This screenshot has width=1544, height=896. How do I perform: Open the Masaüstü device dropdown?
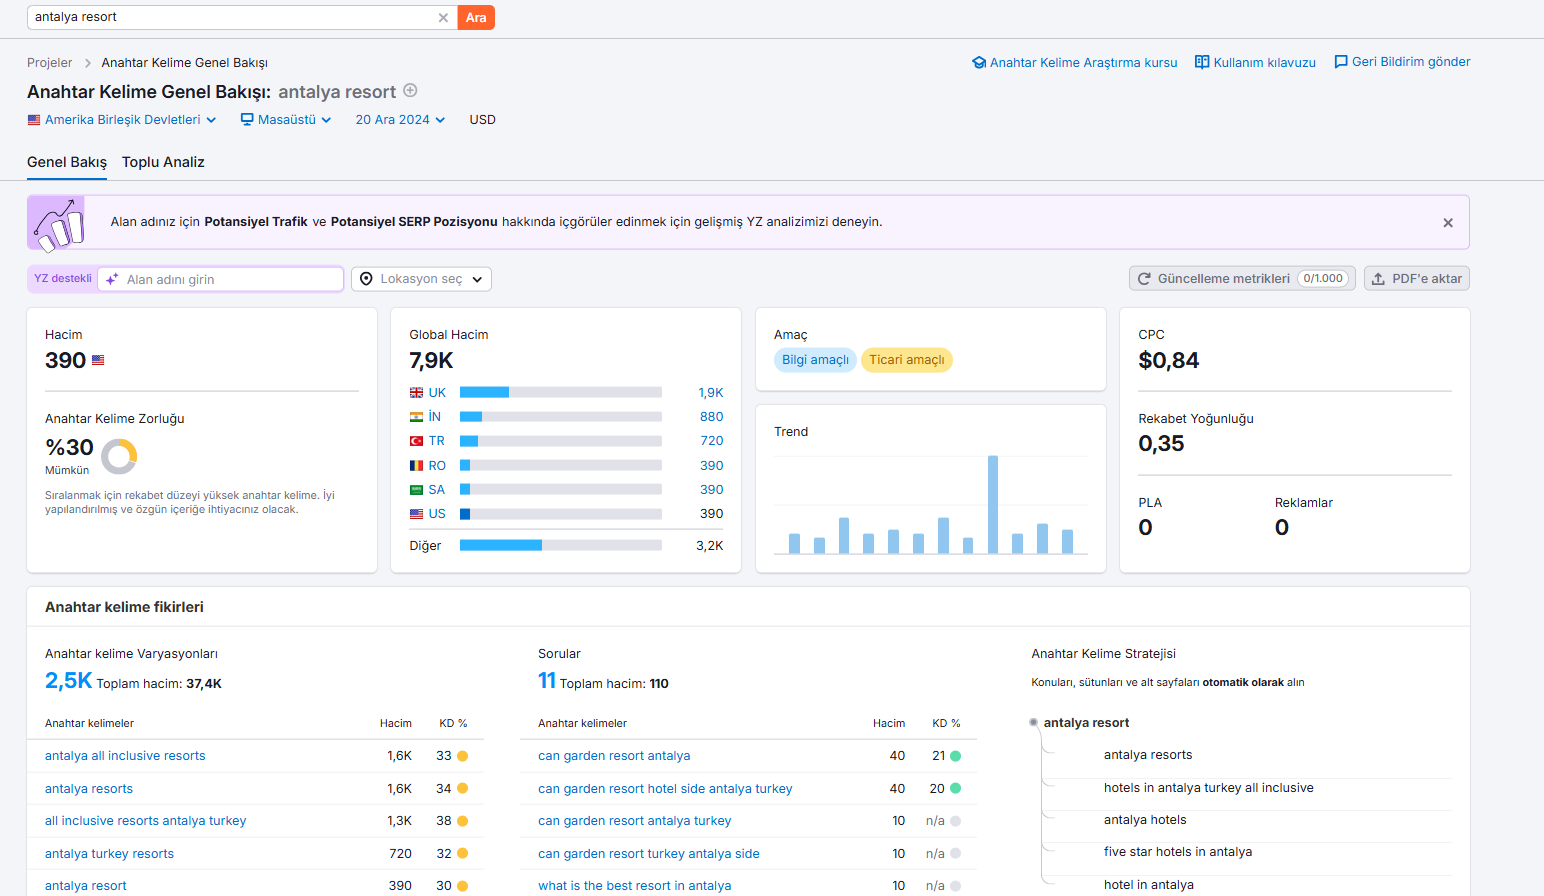click(x=286, y=120)
